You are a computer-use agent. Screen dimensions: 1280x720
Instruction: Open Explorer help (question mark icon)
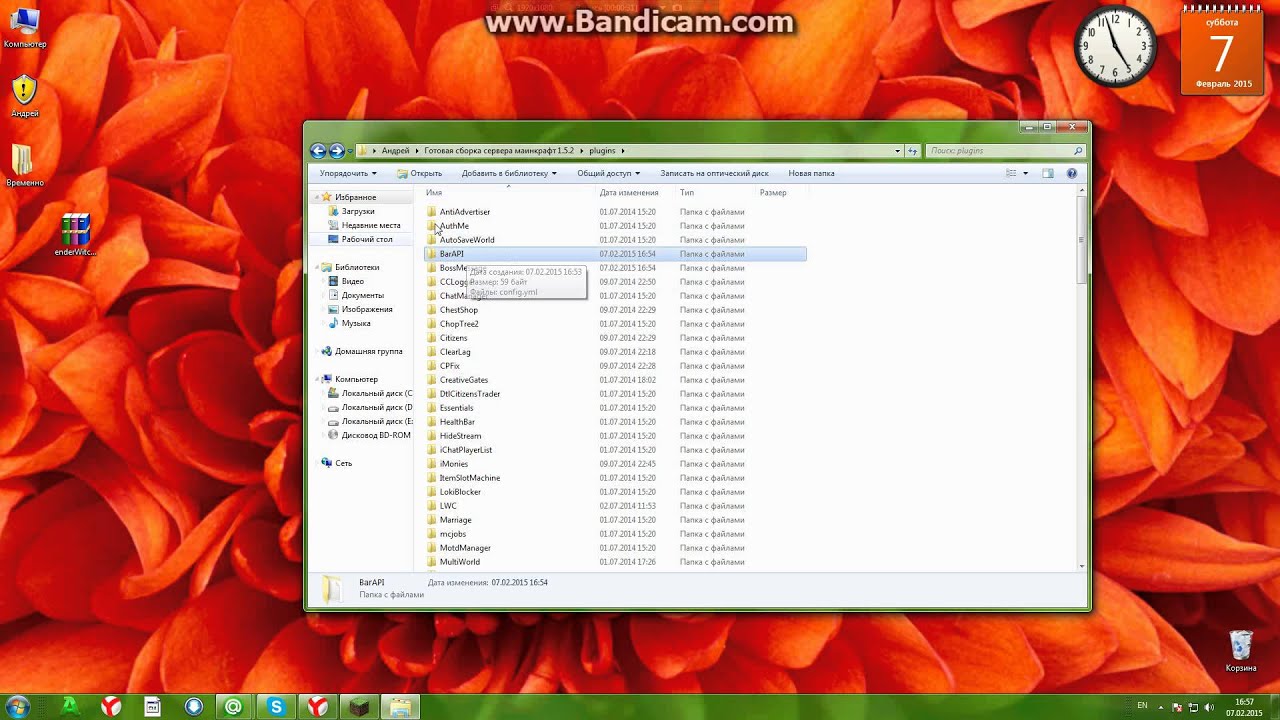[x=1072, y=173]
